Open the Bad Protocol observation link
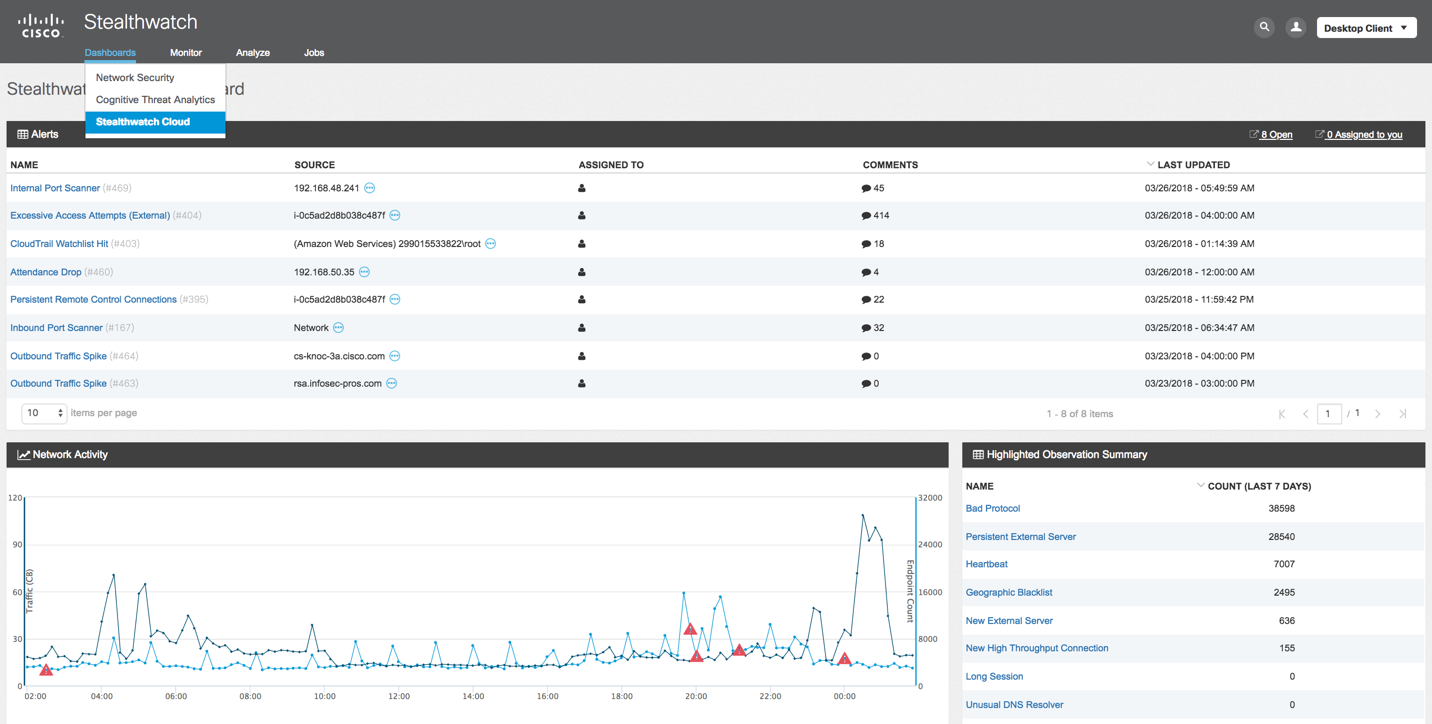The image size is (1432, 724). (x=993, y=509)
